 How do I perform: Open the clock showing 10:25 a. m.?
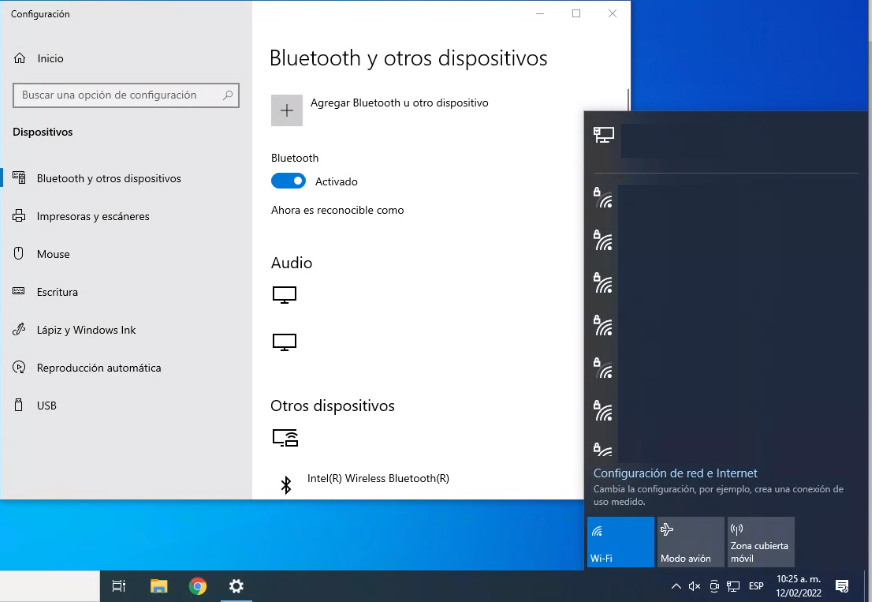tap(799, 586)
